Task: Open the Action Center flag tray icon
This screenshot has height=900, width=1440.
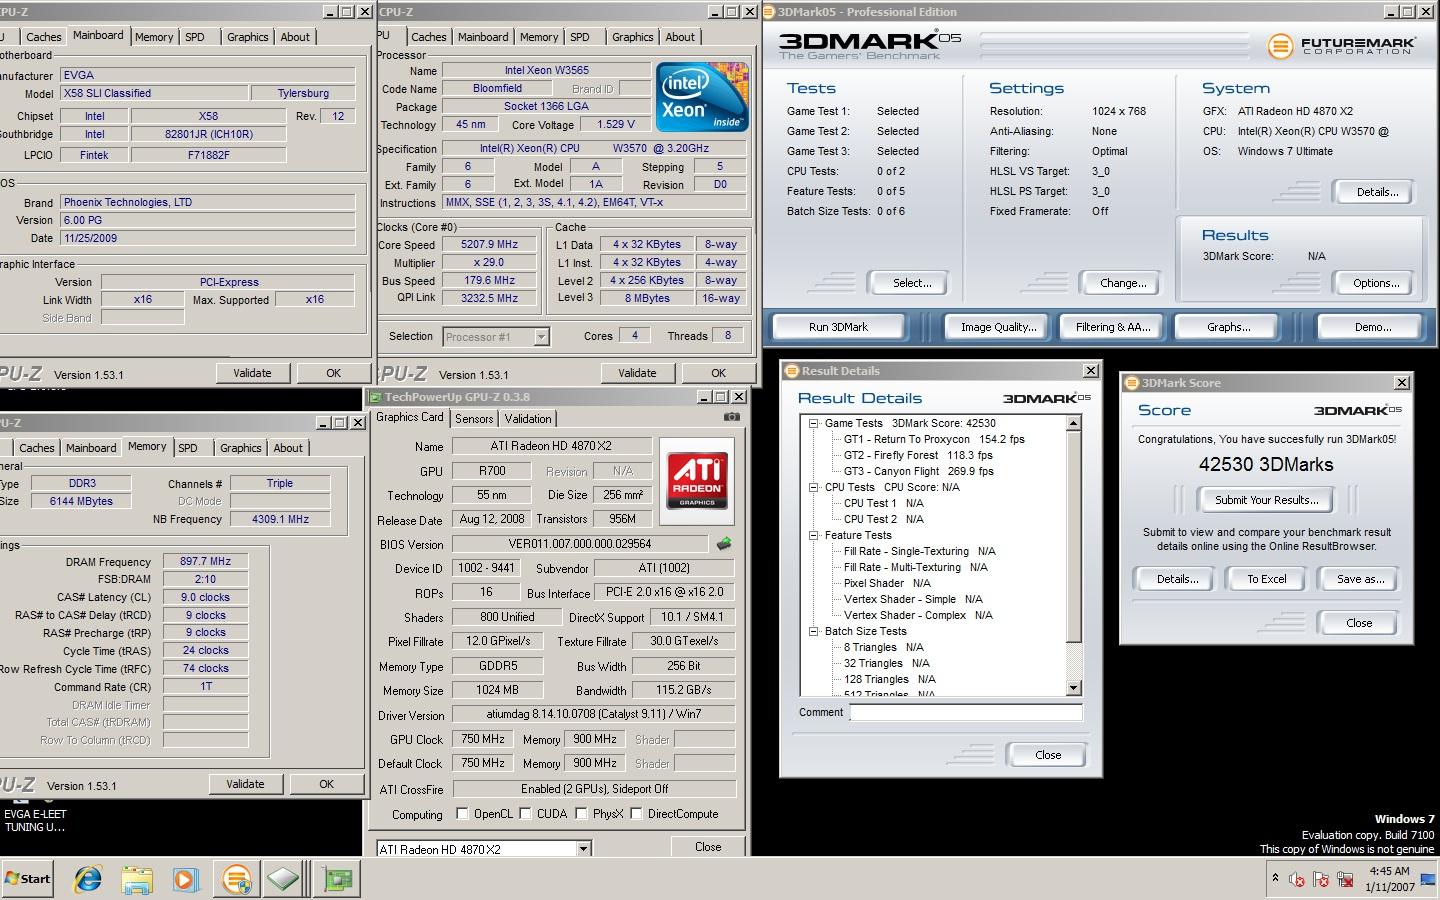Action: point(1321,880)
